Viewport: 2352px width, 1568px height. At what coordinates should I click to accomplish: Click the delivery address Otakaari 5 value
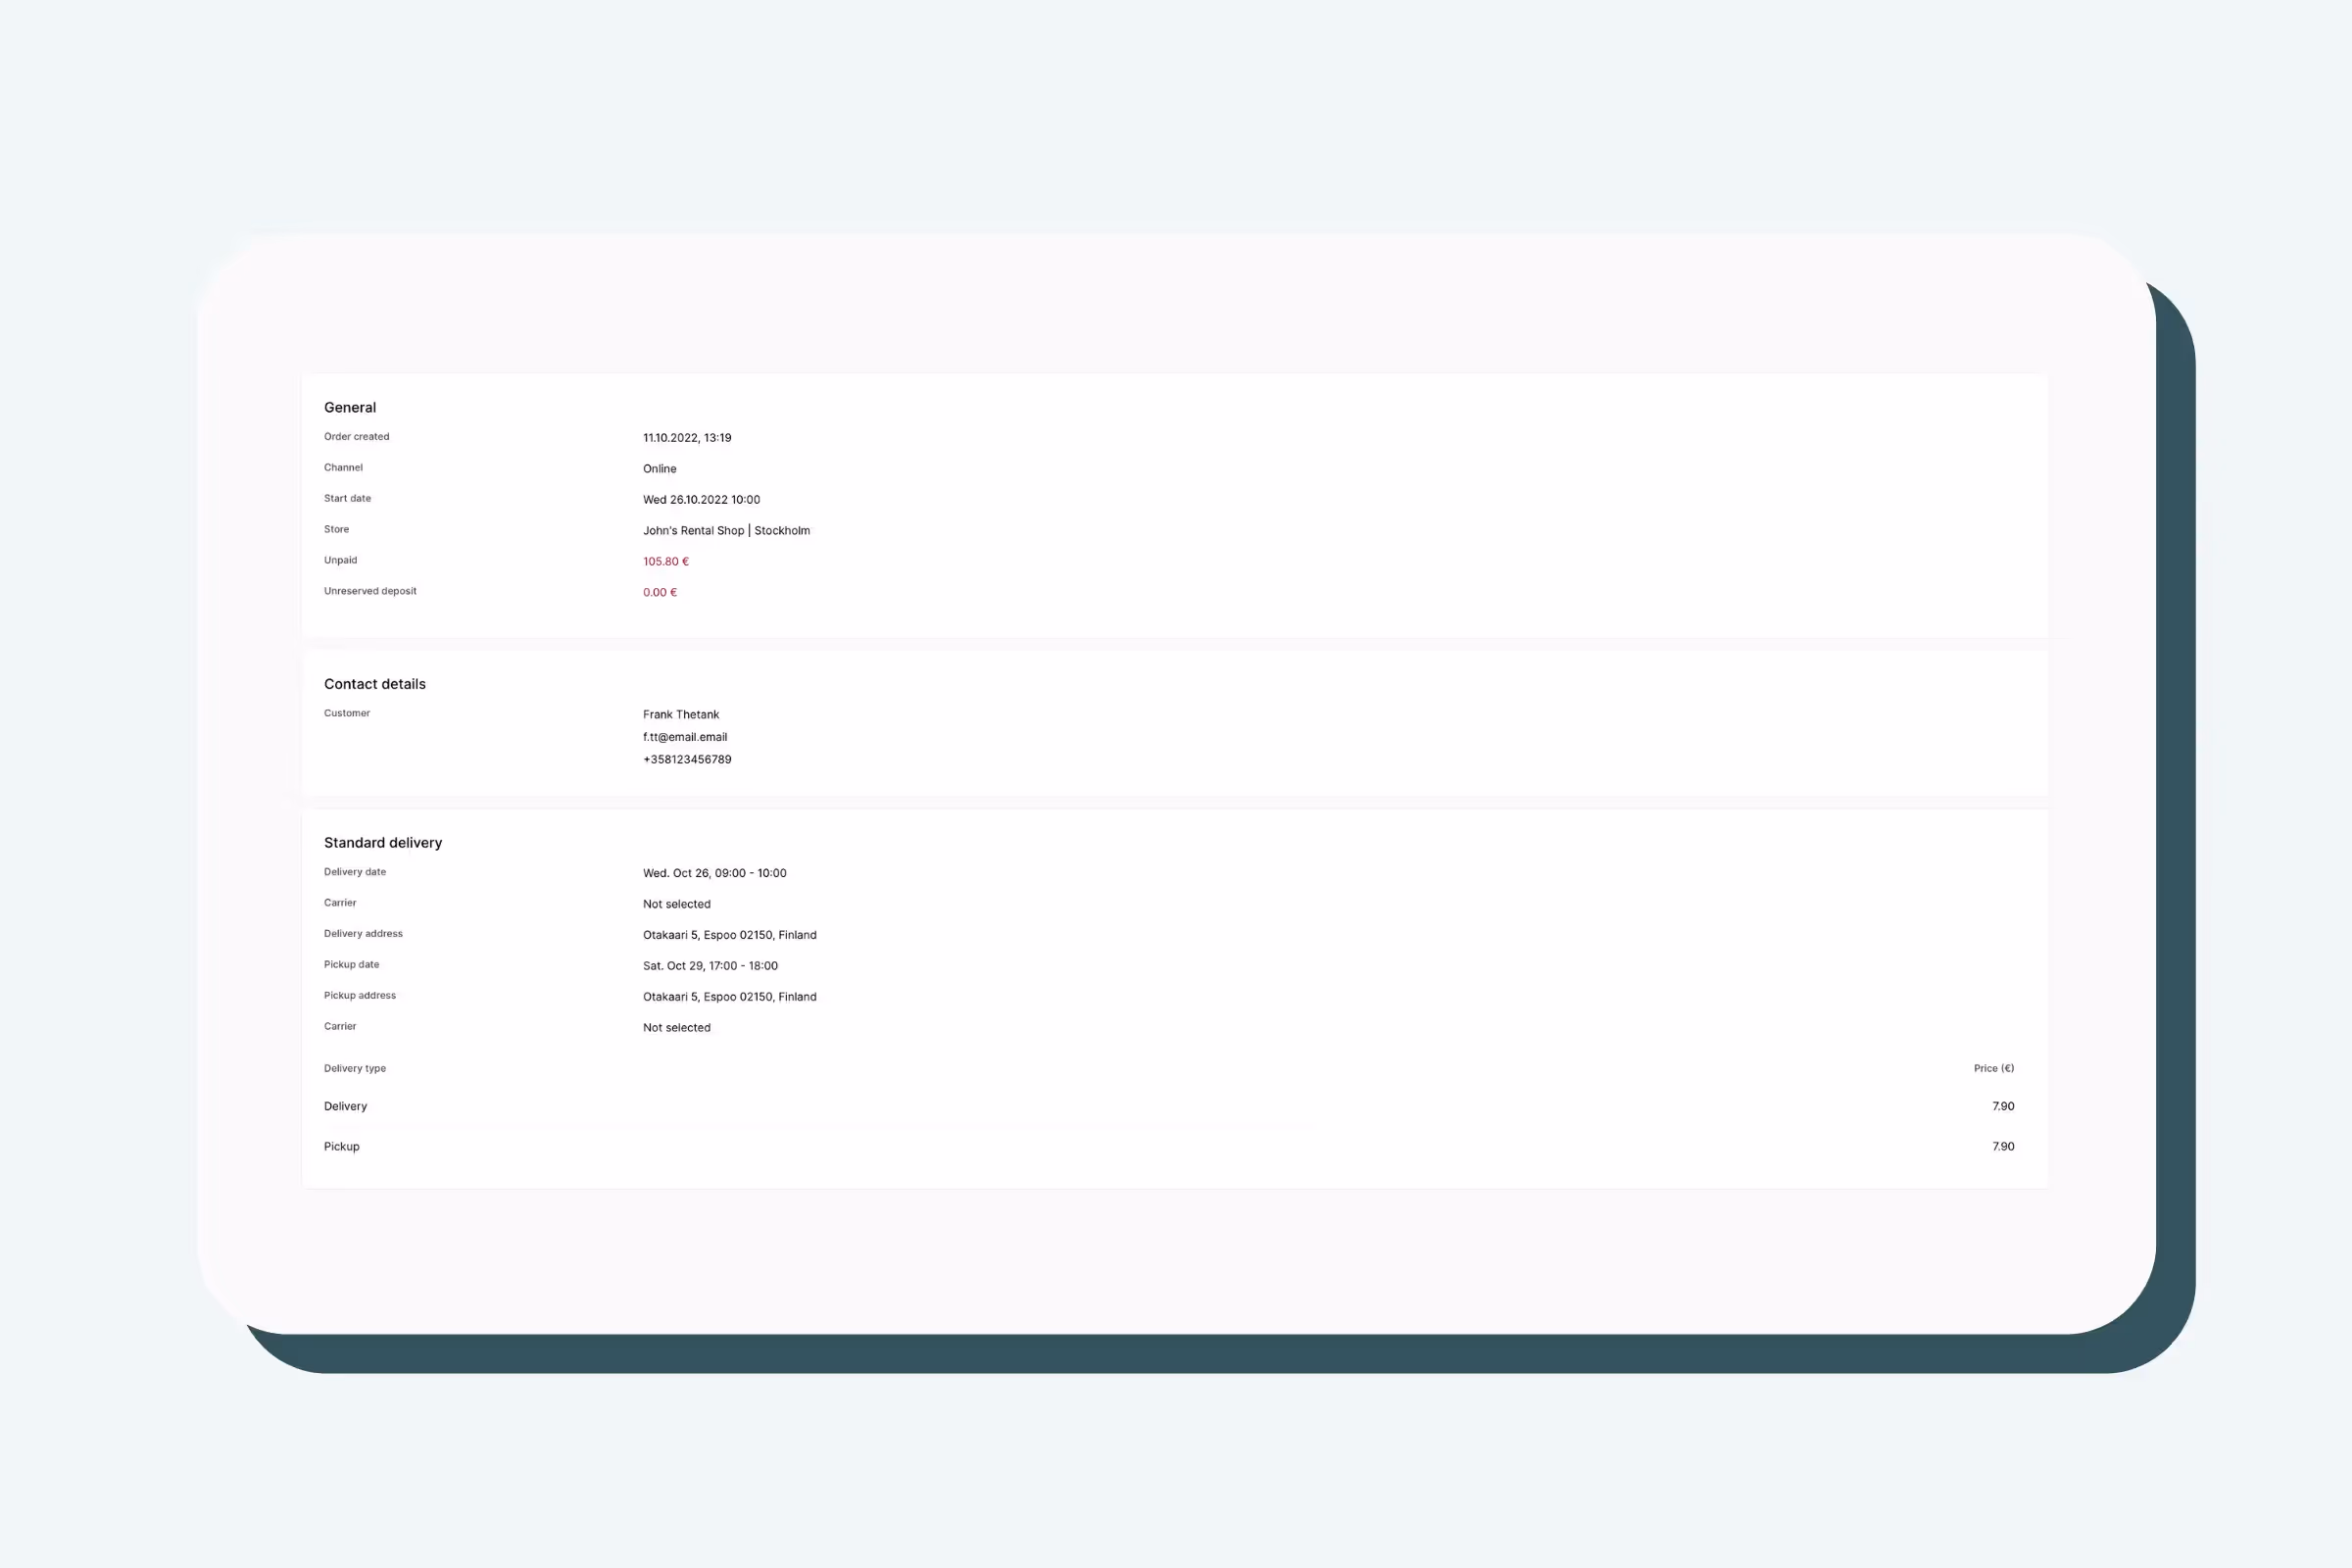pyautogui.click(x=729, y=935)
